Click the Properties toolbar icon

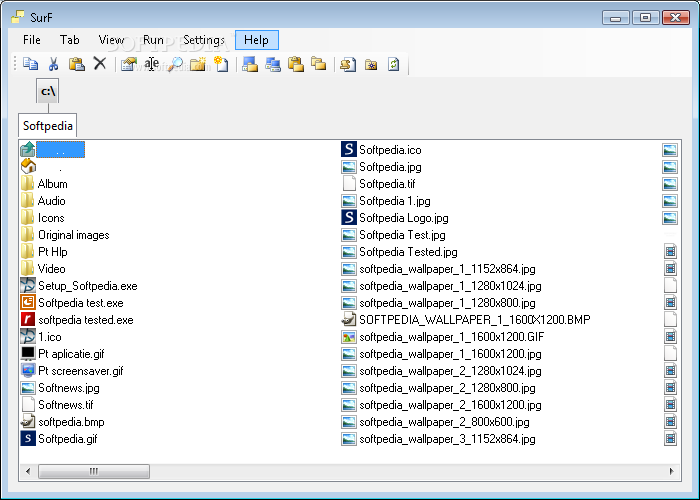(x=129, y=64)
